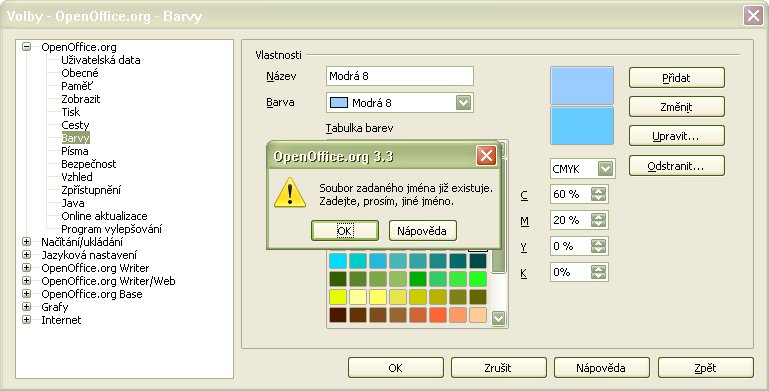Screen dimensions: 769x391
Task: Click the Odstranit... button
Action: [677, 166]
